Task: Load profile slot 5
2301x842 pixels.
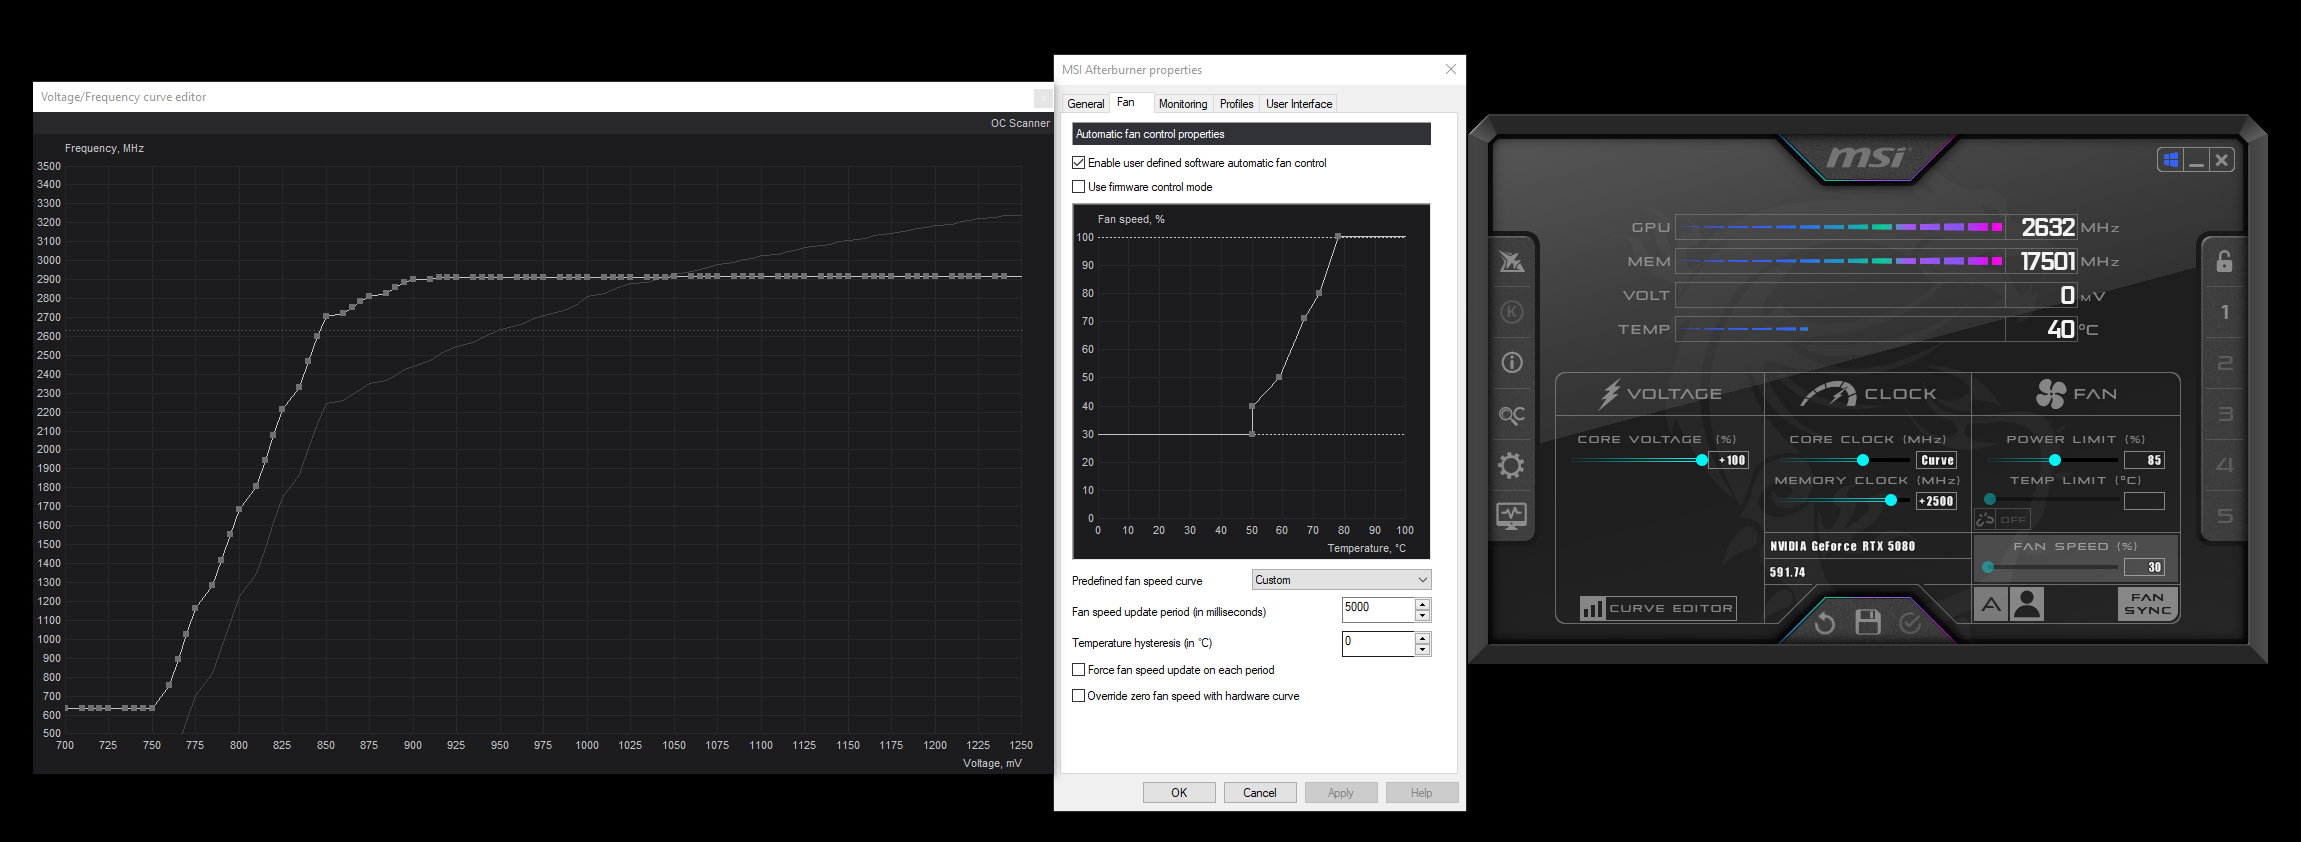Action: point(2224,516)
